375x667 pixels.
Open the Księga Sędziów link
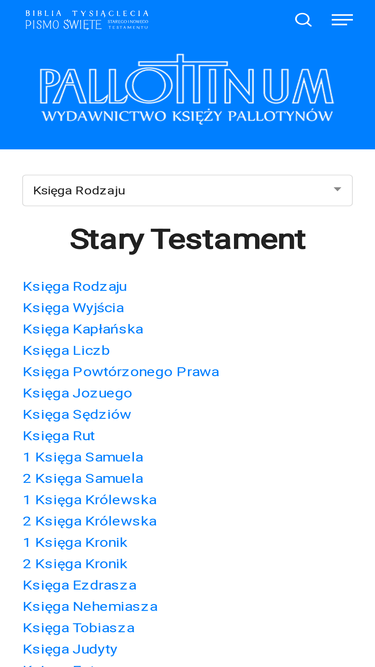pyautogui.click(x=77, y=414)
